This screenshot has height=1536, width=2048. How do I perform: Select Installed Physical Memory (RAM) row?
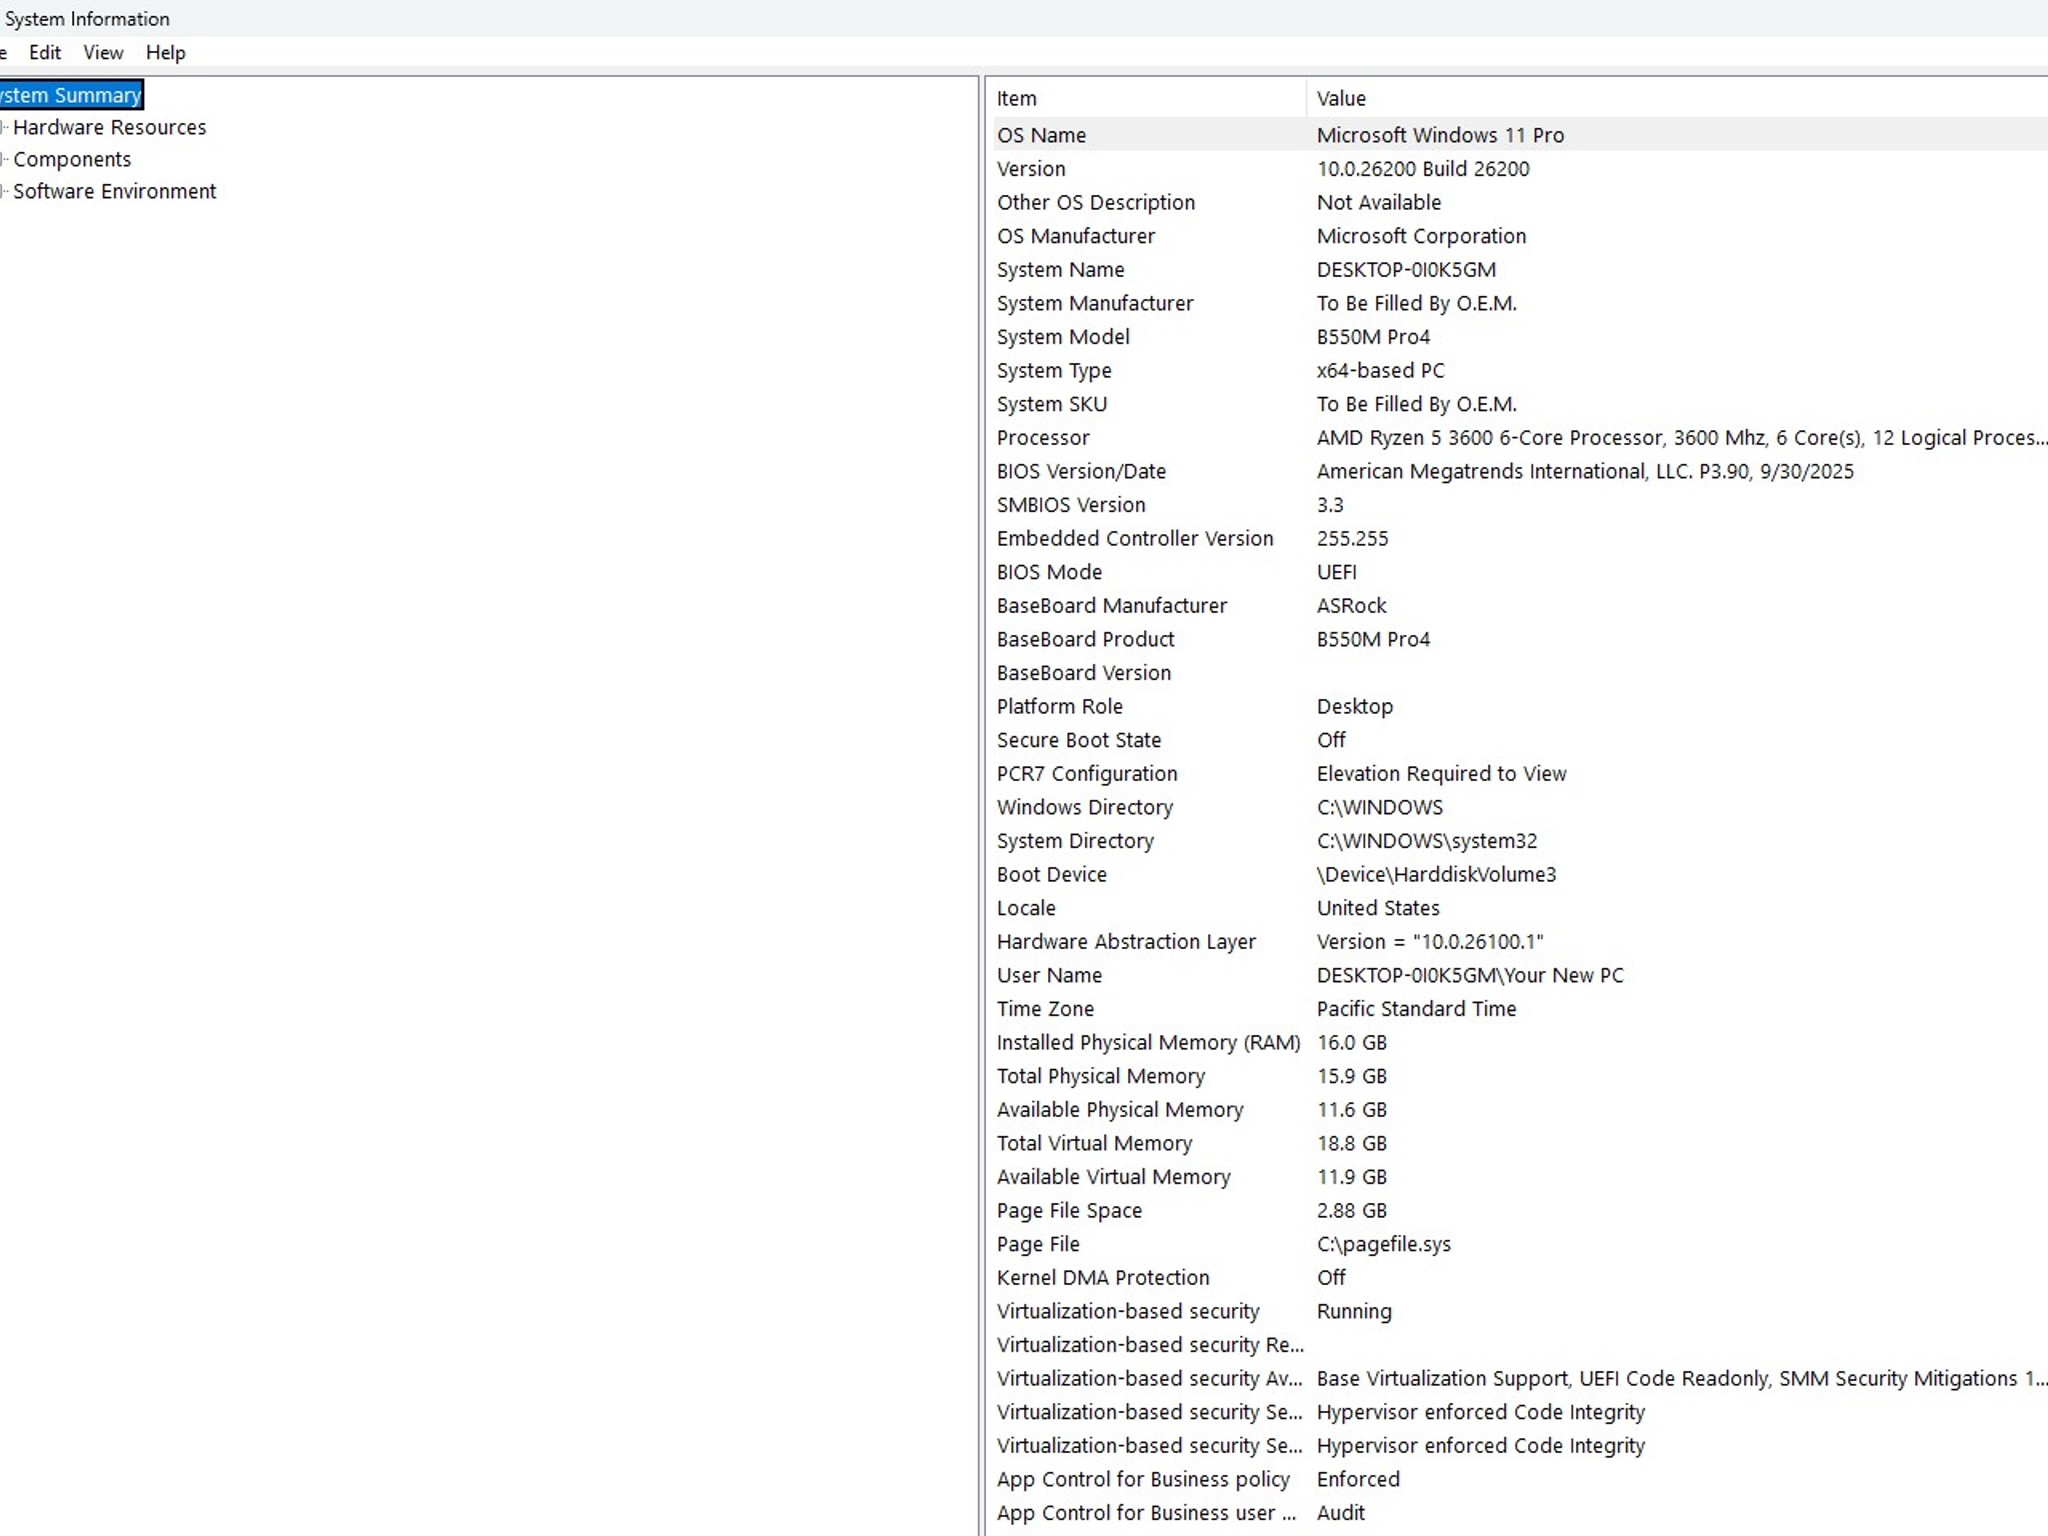coord(1148,1042)
